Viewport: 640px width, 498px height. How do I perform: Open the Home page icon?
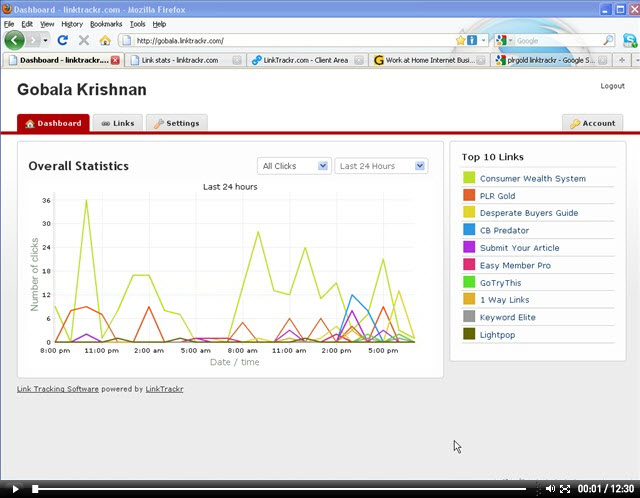click(x=105, y=40)
